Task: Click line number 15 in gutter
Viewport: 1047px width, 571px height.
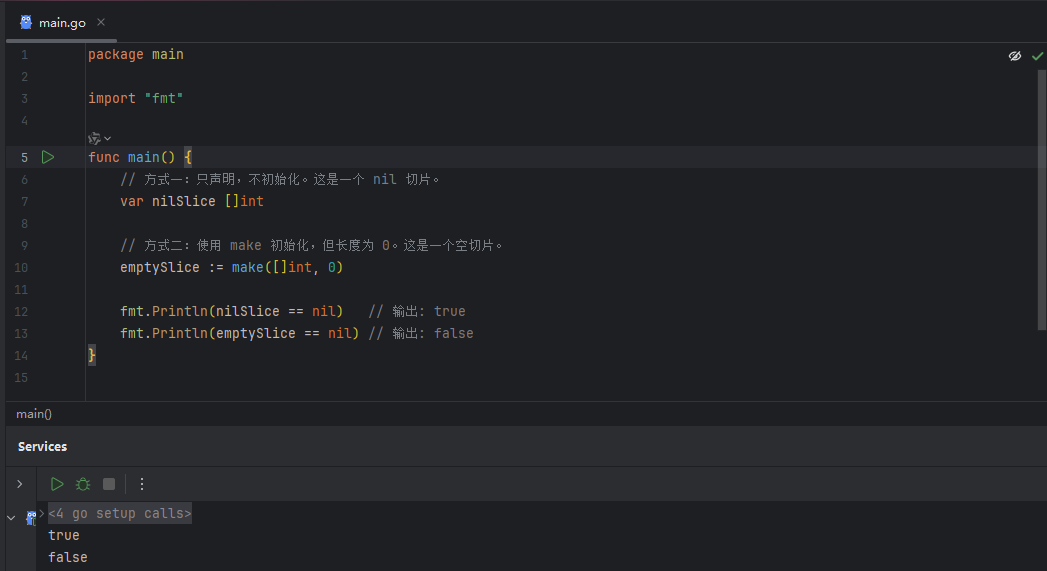Action: point(21,378)
